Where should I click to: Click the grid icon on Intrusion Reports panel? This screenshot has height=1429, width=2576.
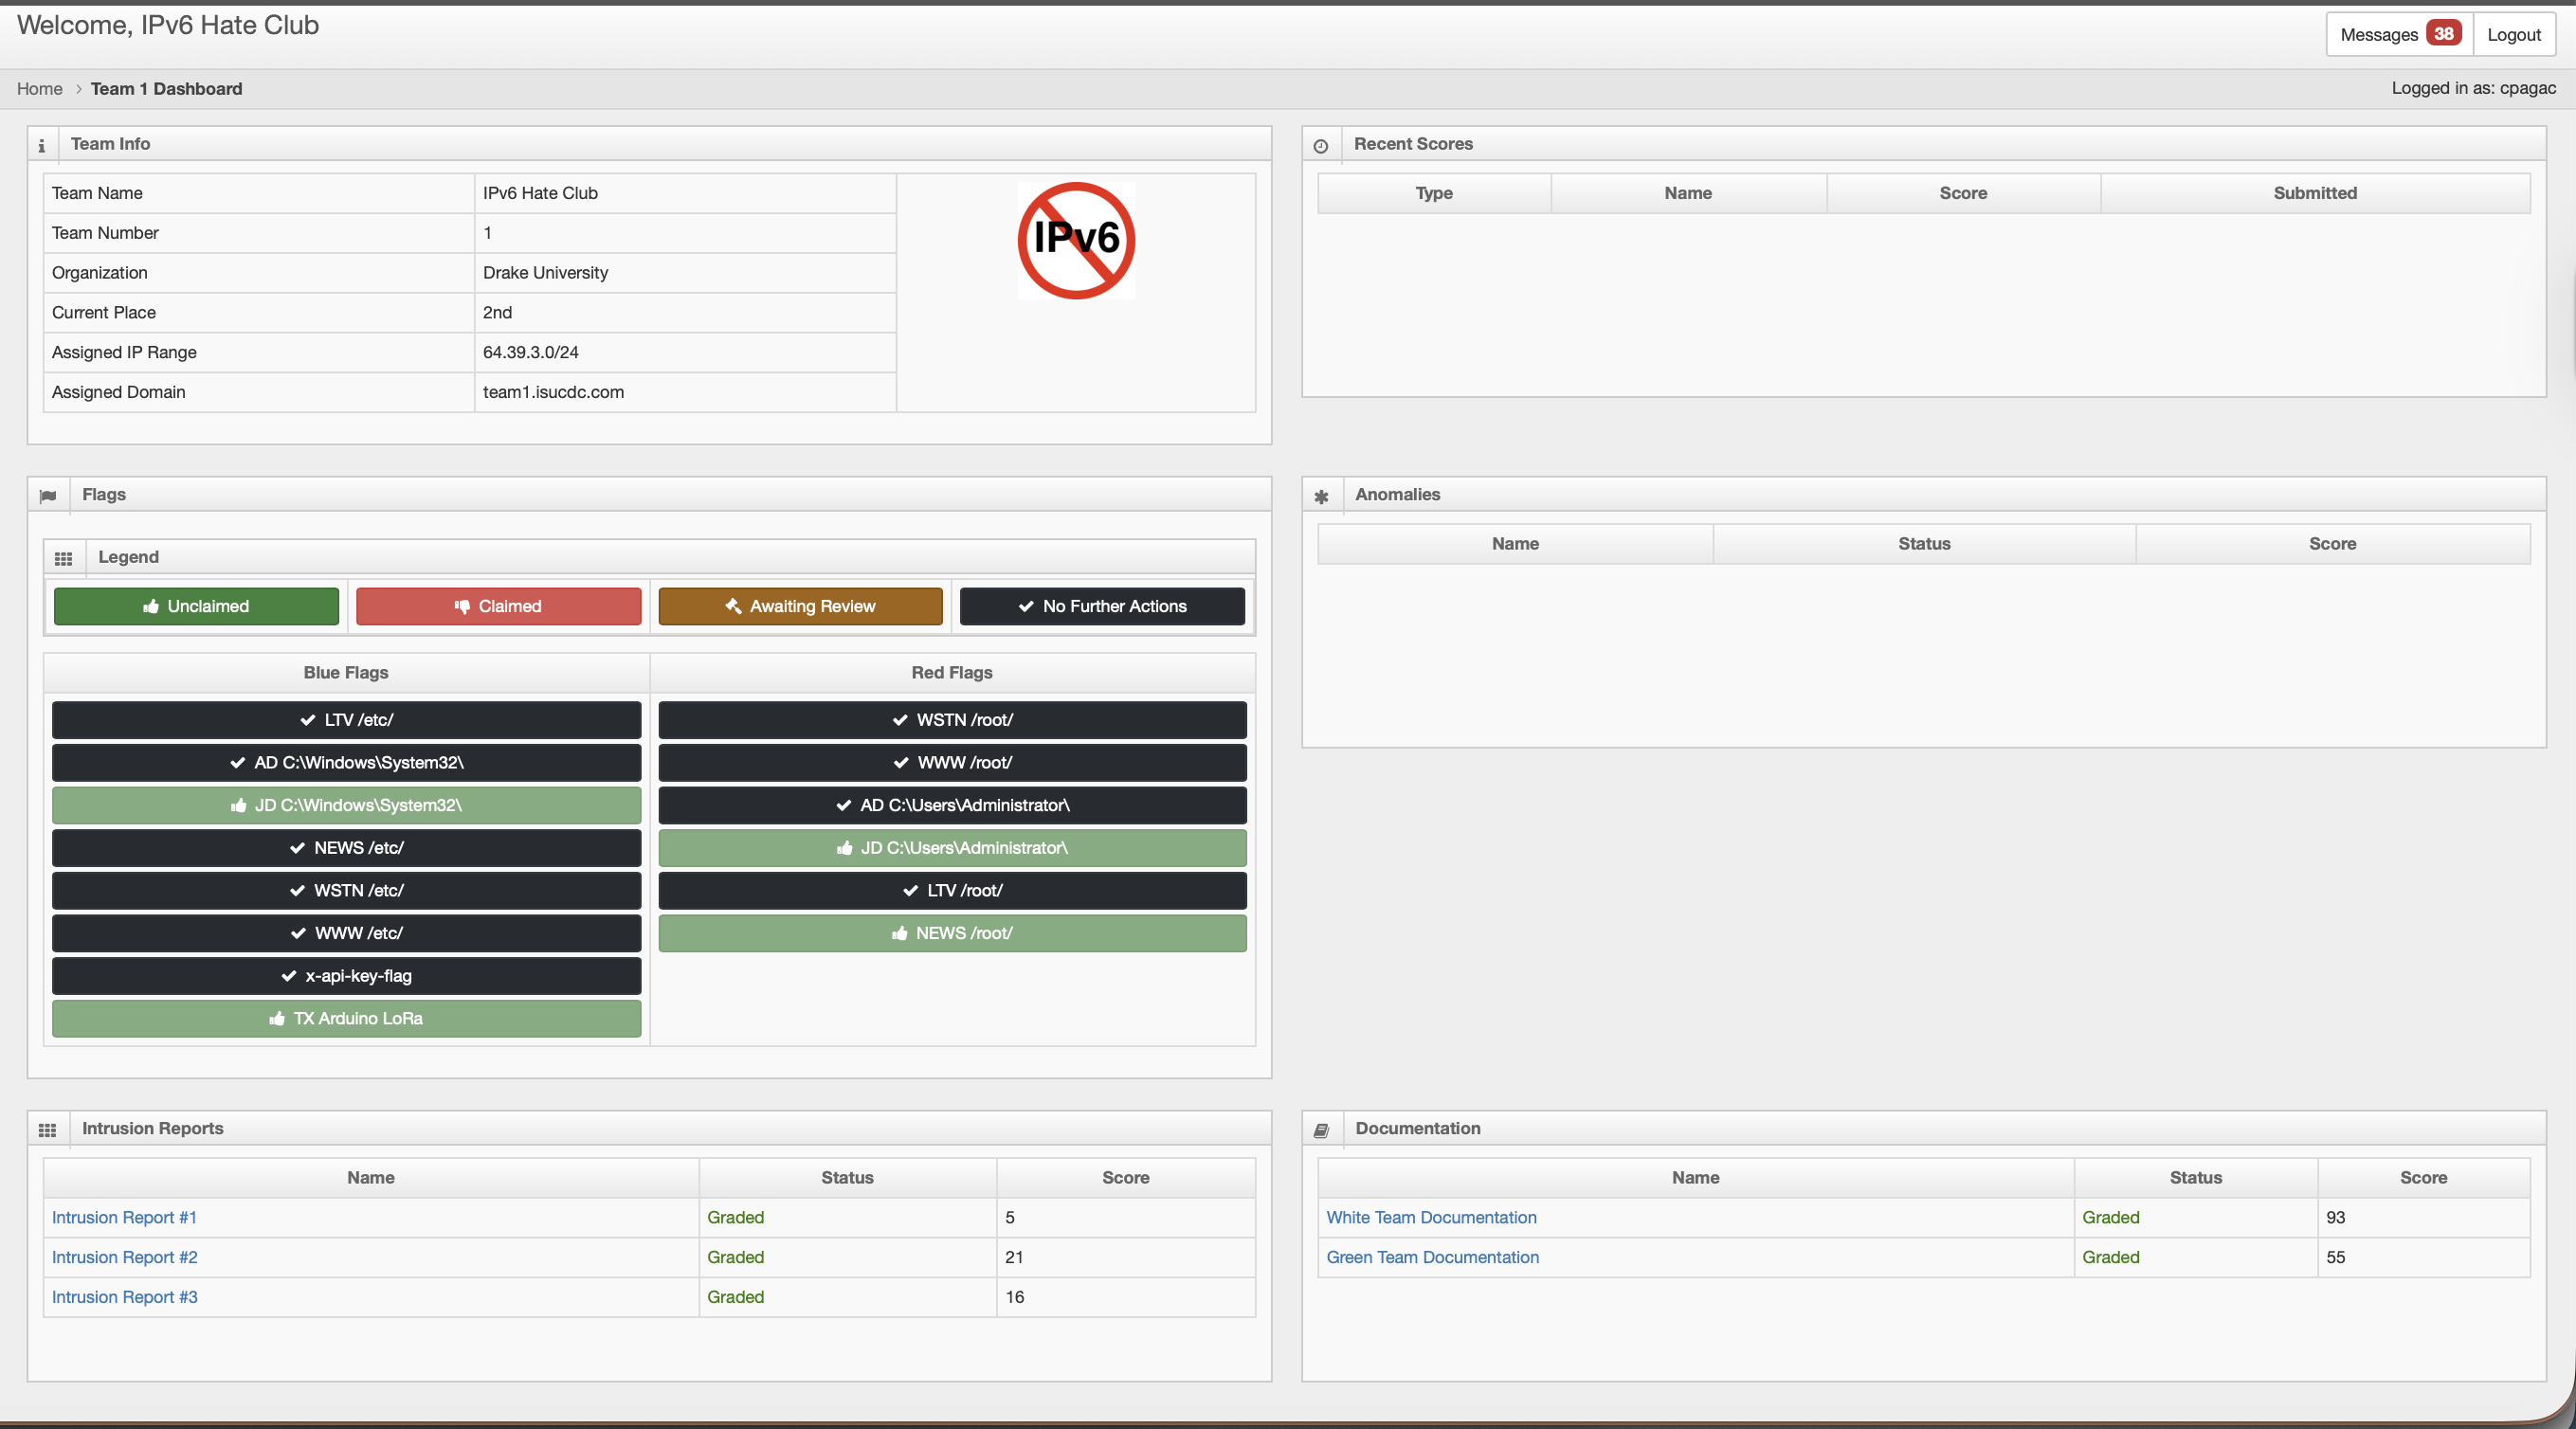coord(46,1129)
